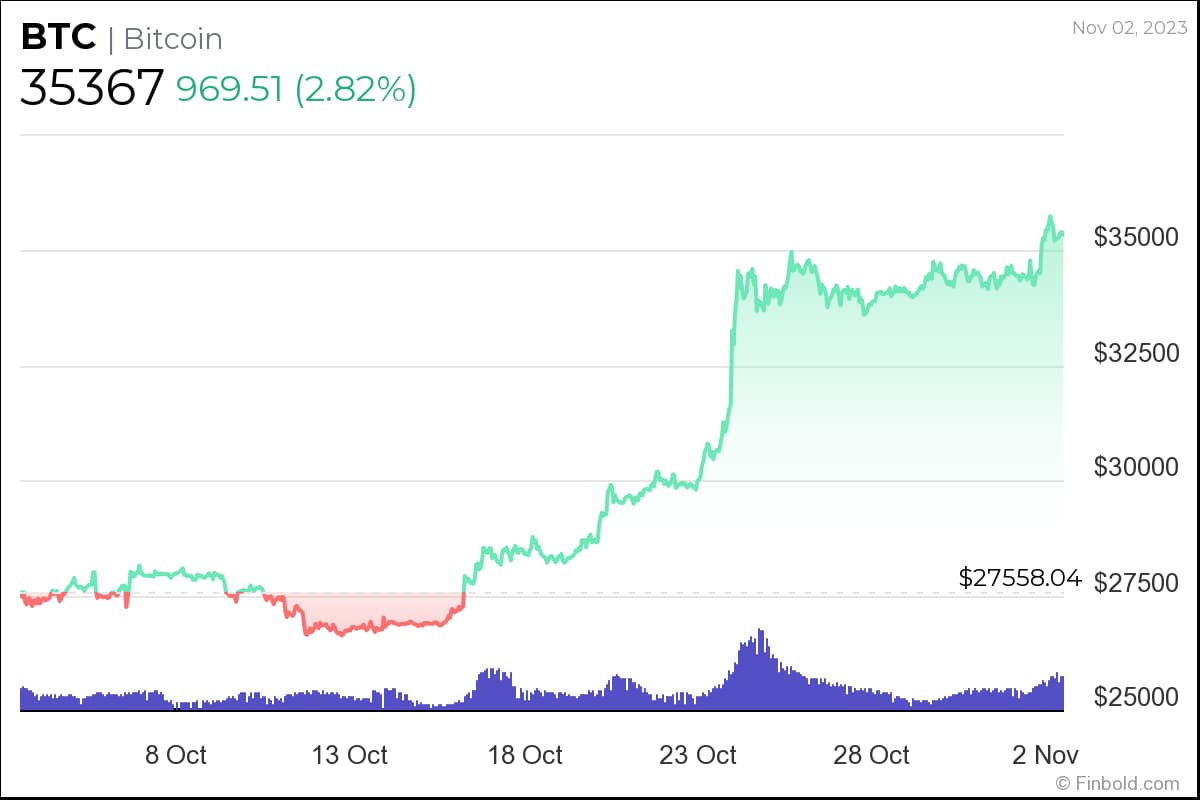Select the 8 Oct date marker
The image size is (1200, 800).
point(176,754)
